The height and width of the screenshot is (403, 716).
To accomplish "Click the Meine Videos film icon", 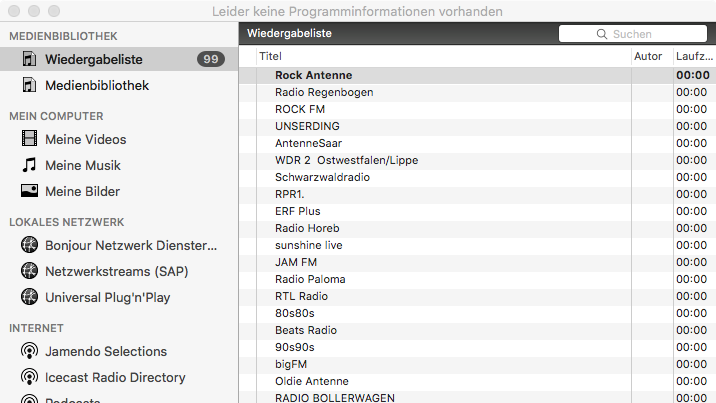I will click(30, 139).
